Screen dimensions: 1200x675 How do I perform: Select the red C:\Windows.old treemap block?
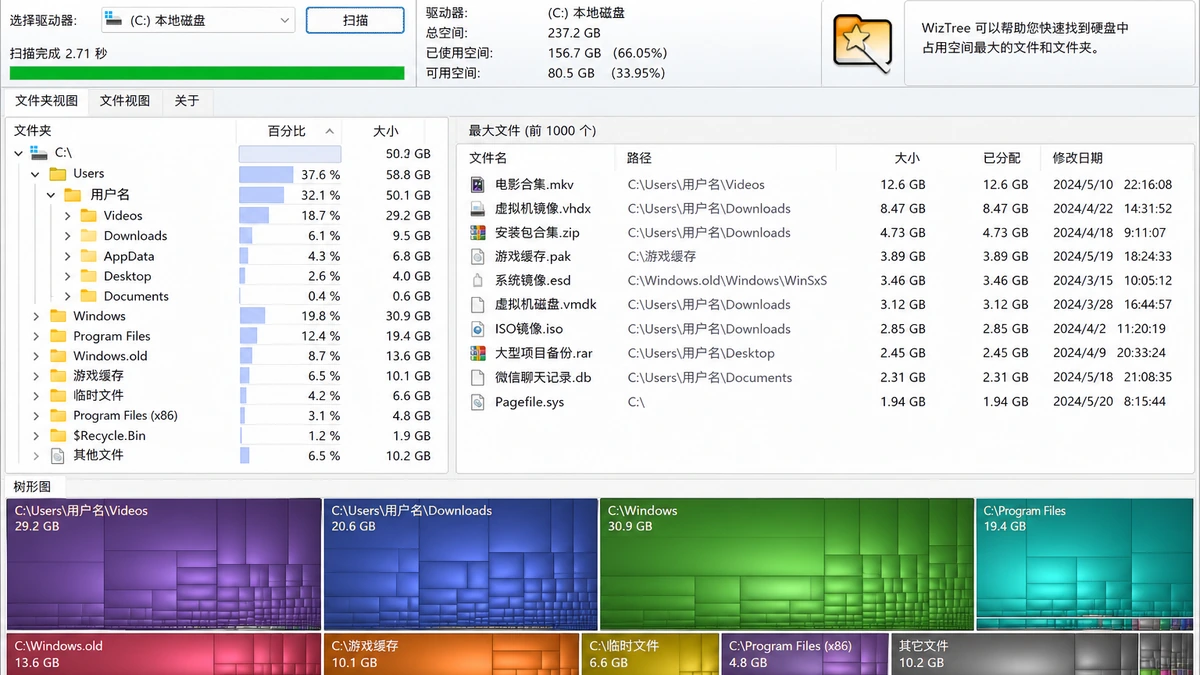164,654
